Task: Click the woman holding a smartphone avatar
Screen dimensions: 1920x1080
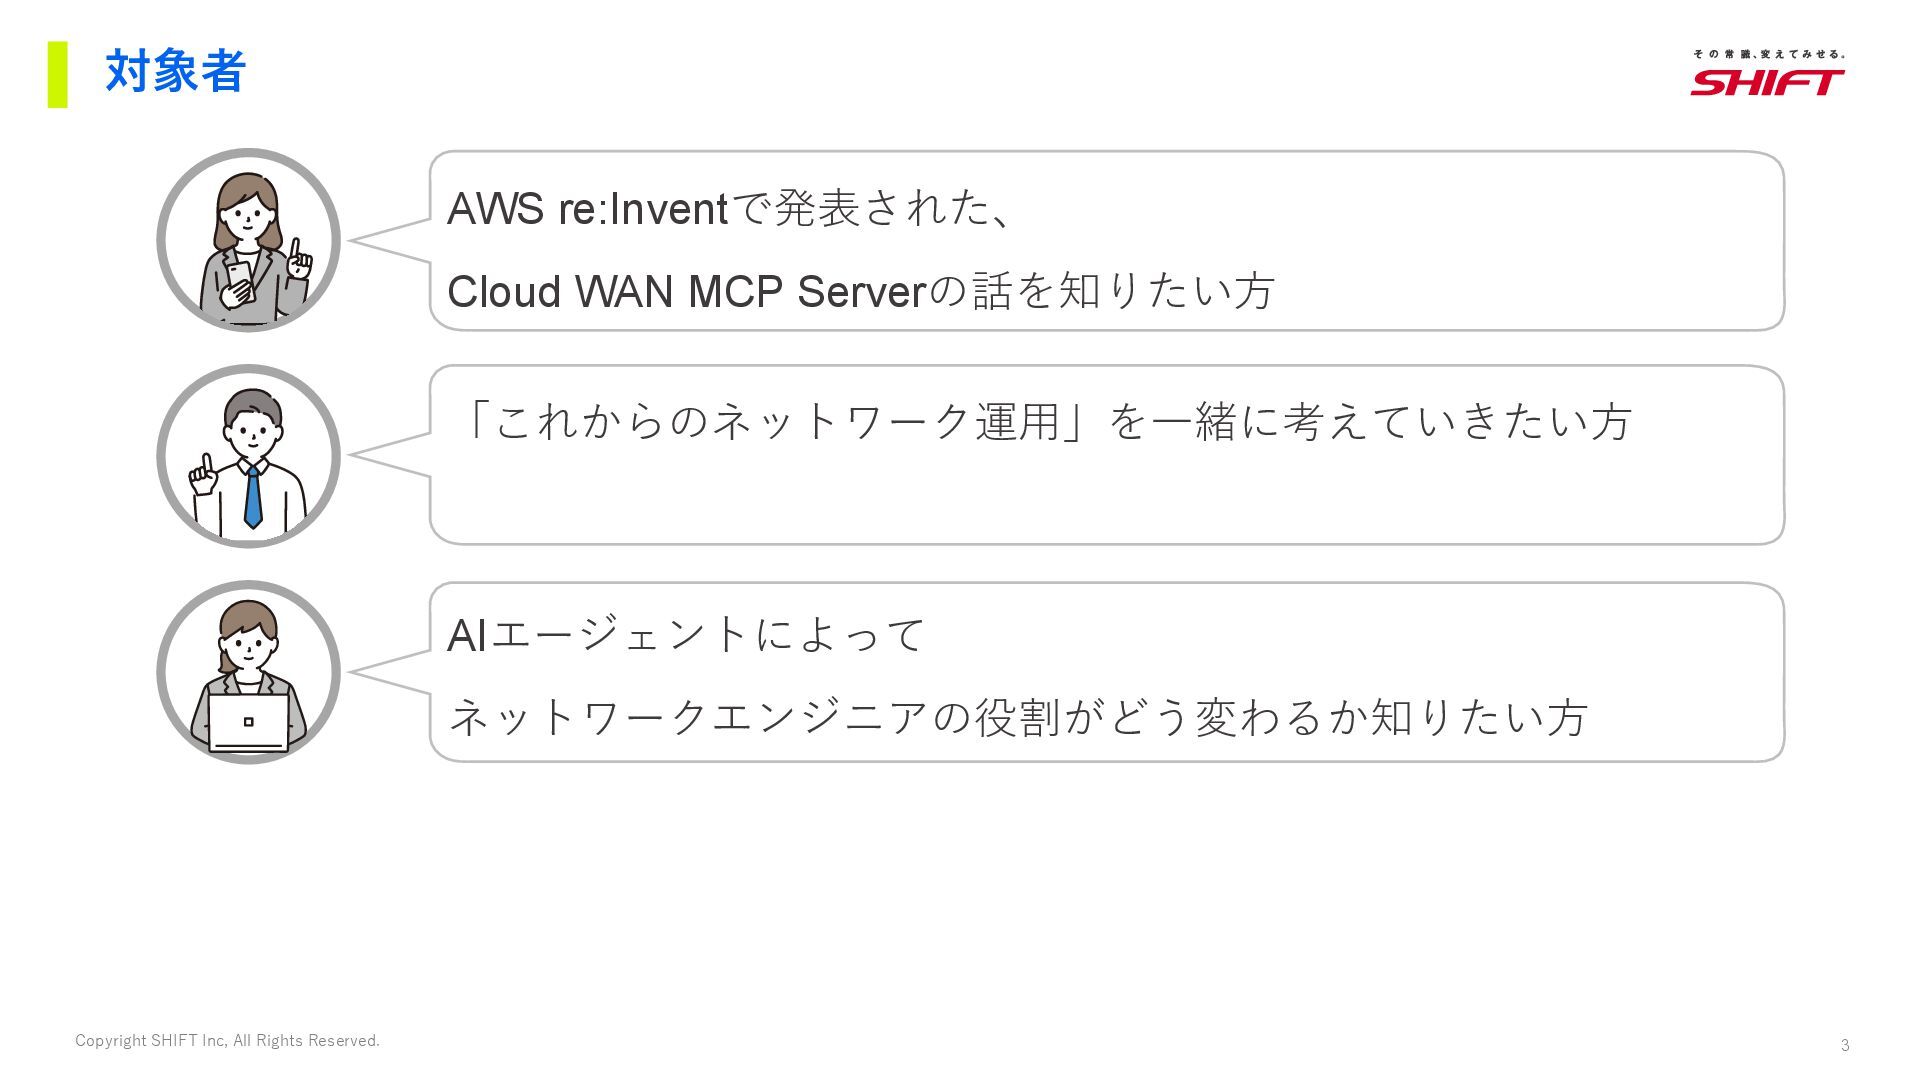Action: point(248,240)
